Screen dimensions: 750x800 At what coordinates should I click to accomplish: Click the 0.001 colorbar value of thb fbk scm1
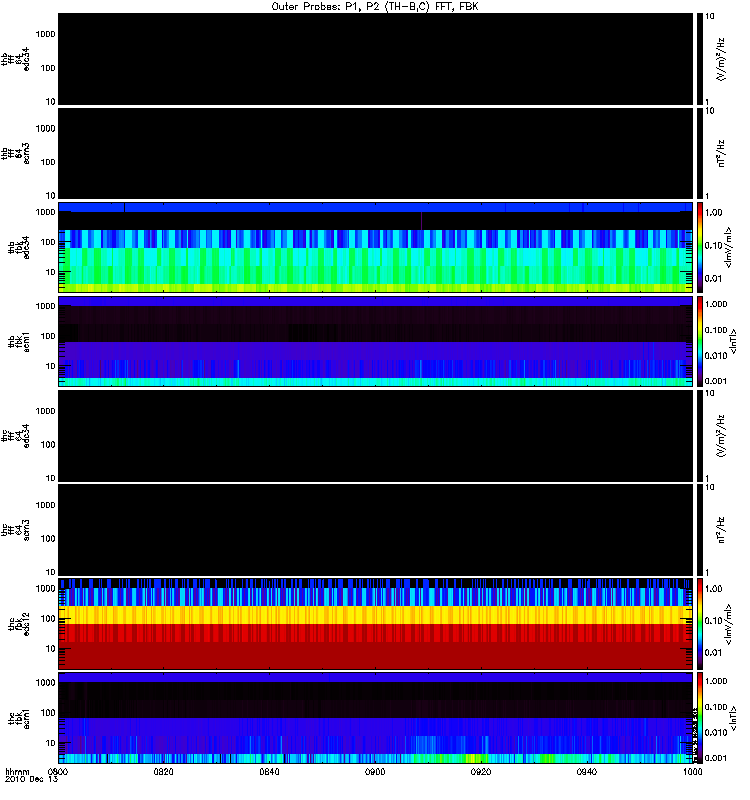coord(716,381)
